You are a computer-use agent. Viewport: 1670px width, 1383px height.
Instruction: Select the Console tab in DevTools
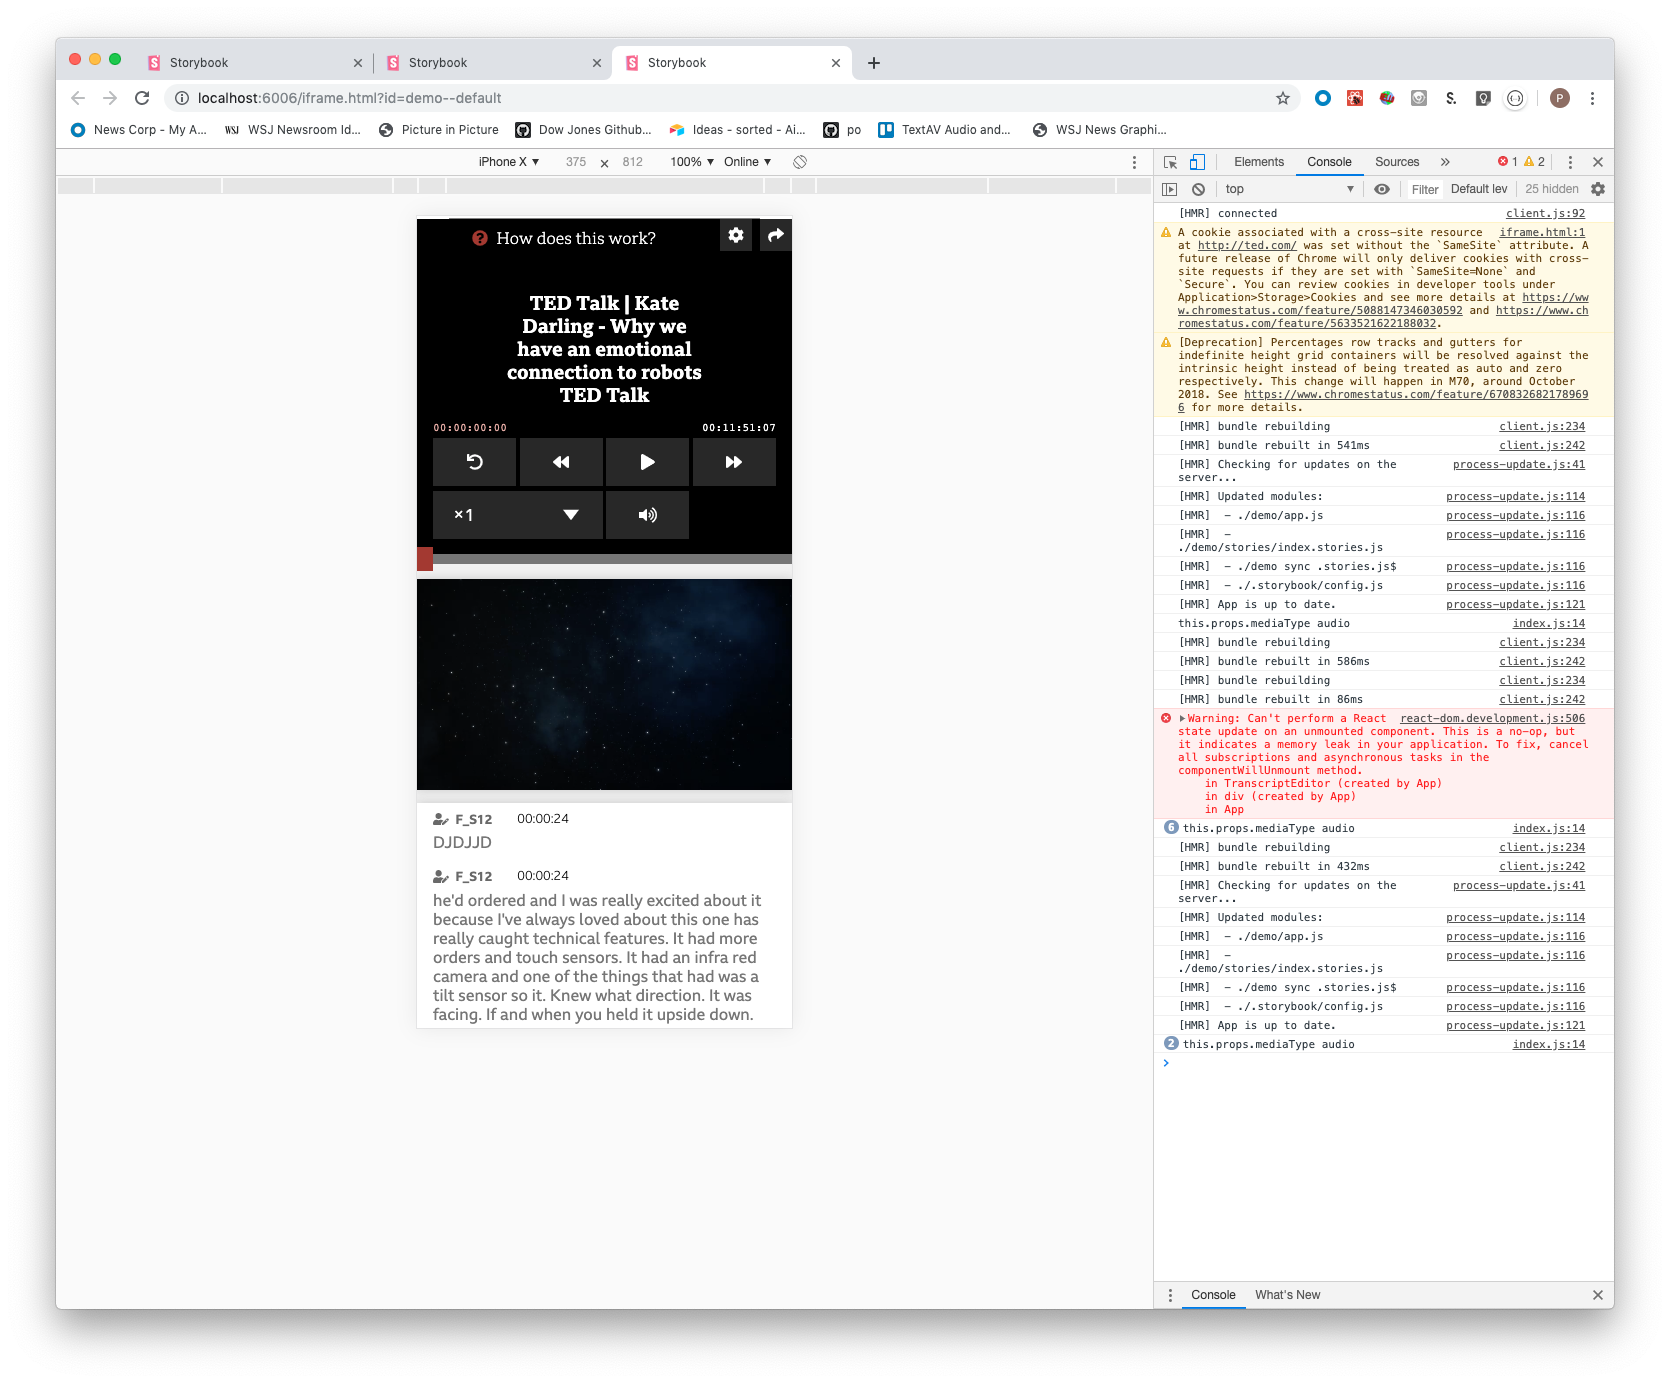pyautogui.click(x=1329, y=162)
